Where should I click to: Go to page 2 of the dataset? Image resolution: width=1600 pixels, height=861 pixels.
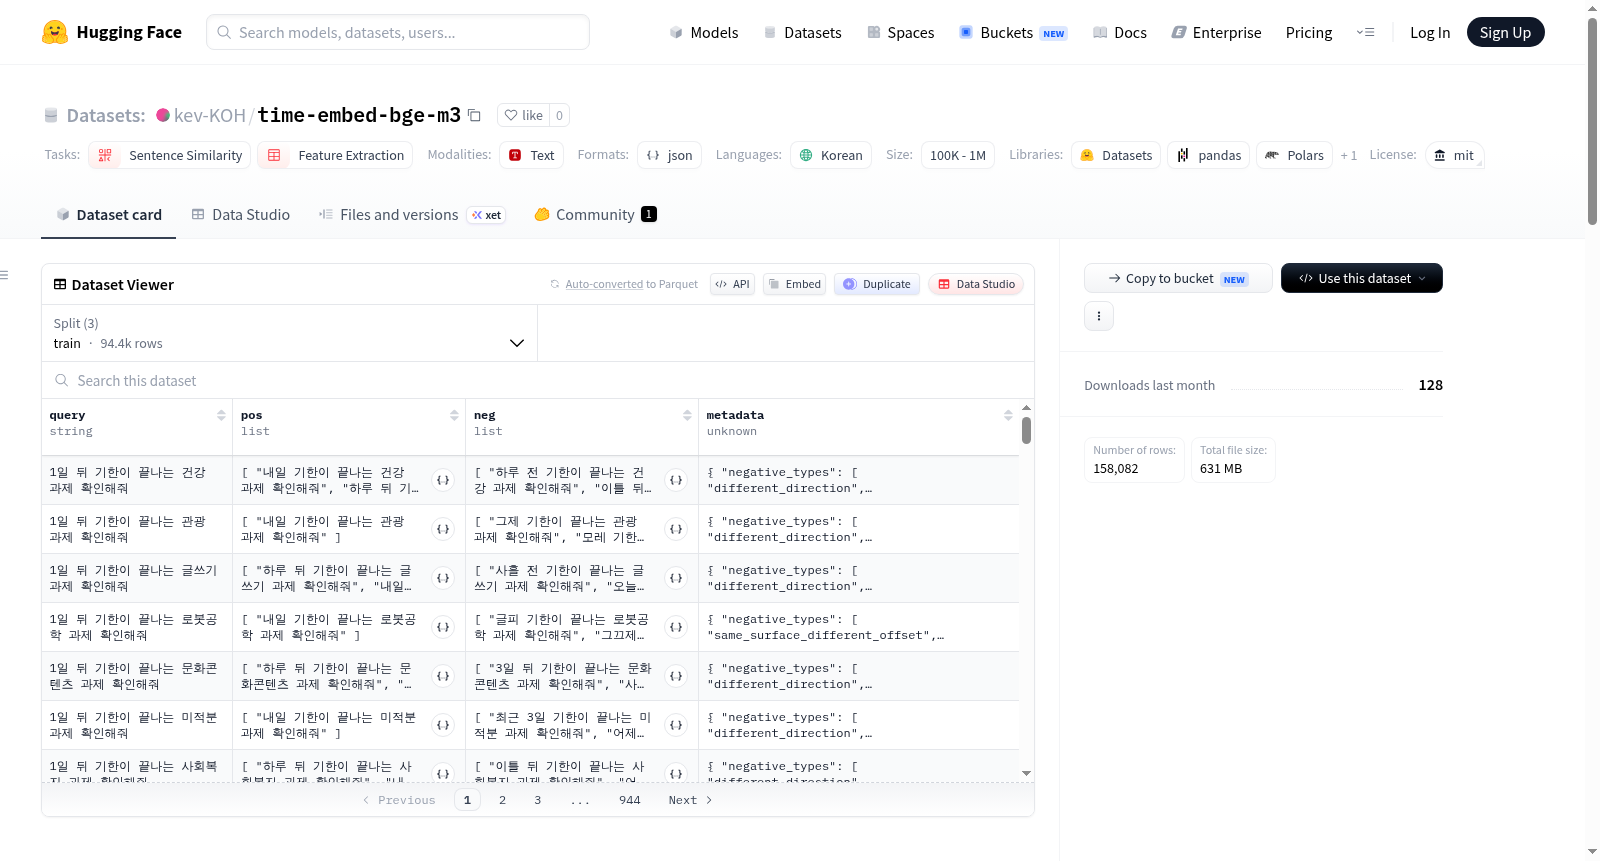[x=502, y=800]
